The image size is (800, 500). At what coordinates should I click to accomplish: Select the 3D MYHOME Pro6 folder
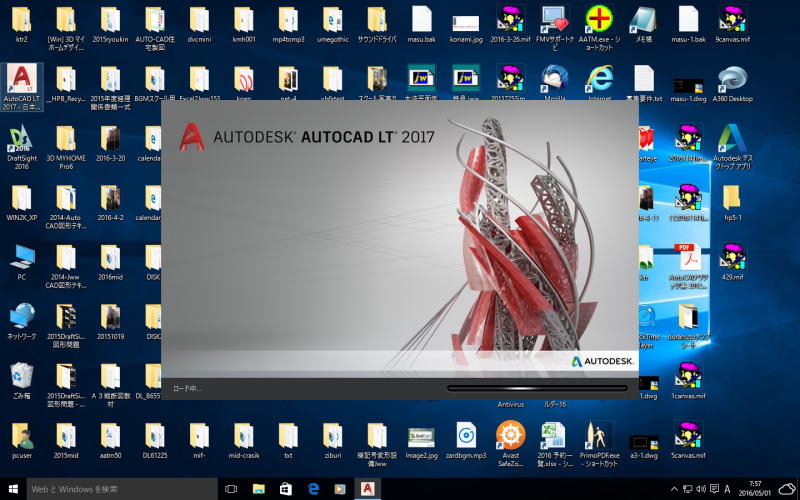pyautogui.click(x=66, y=147)
